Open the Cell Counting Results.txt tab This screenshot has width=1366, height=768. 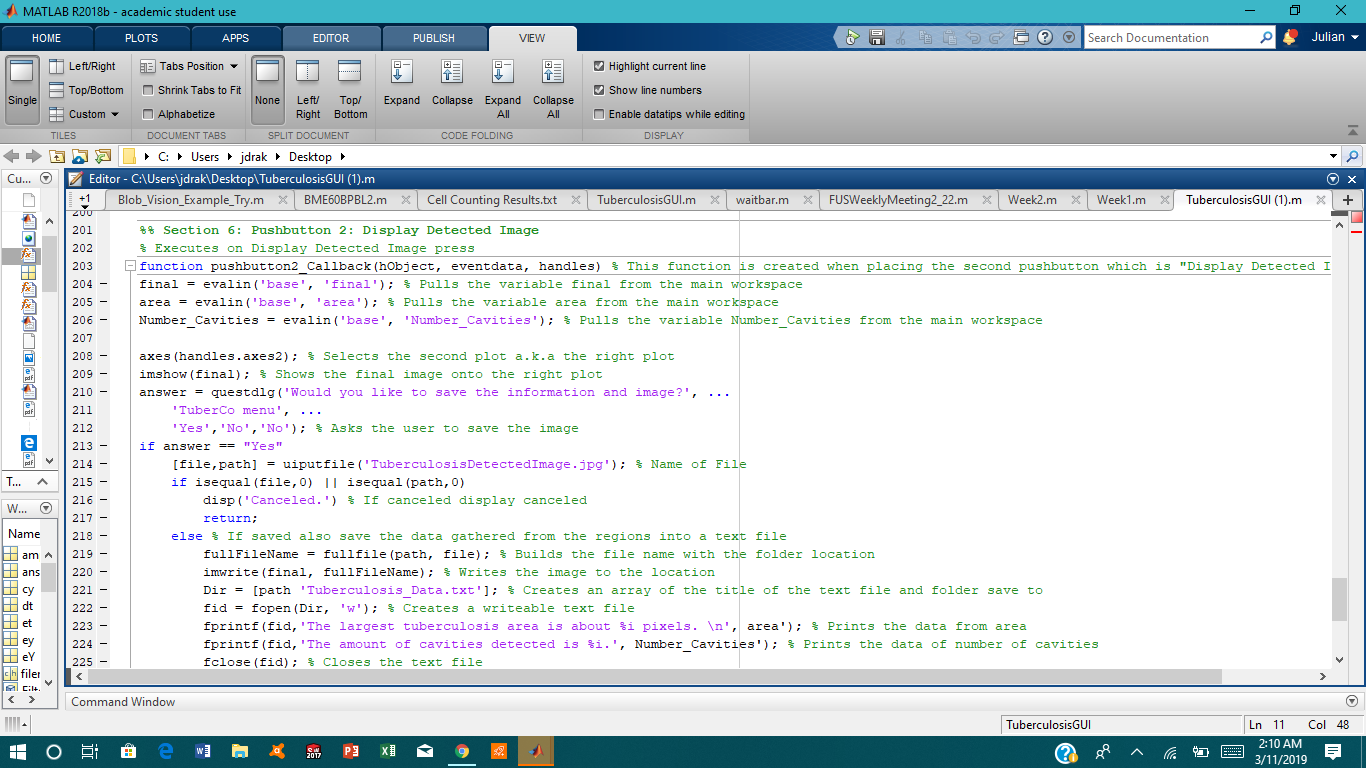click(x=492, y=200)
